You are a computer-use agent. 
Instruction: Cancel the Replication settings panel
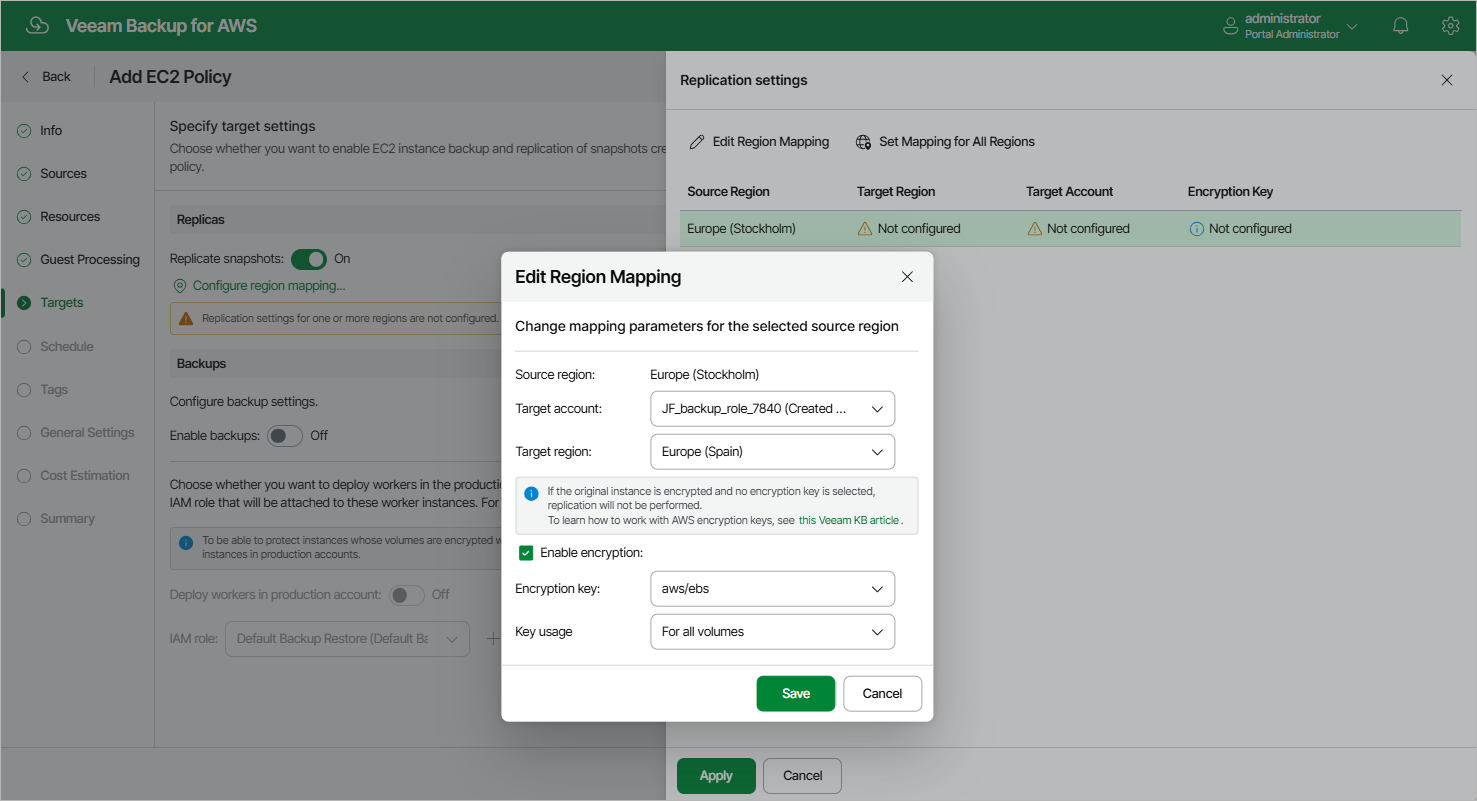pyautogui.click(x=803, y=776)
